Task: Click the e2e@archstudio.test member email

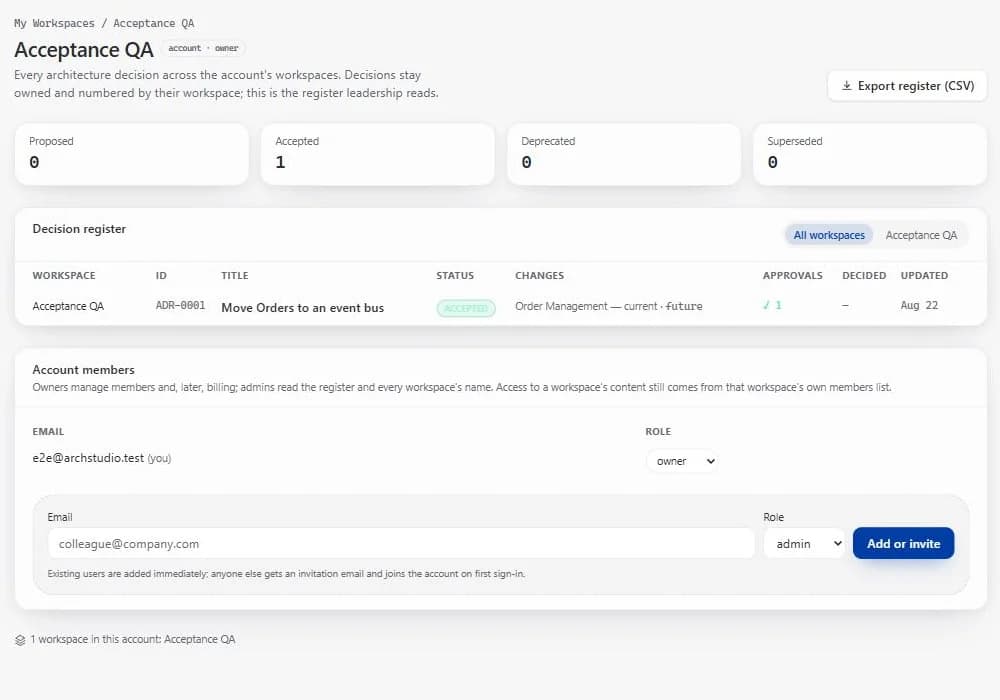Action: pos(88,458)
